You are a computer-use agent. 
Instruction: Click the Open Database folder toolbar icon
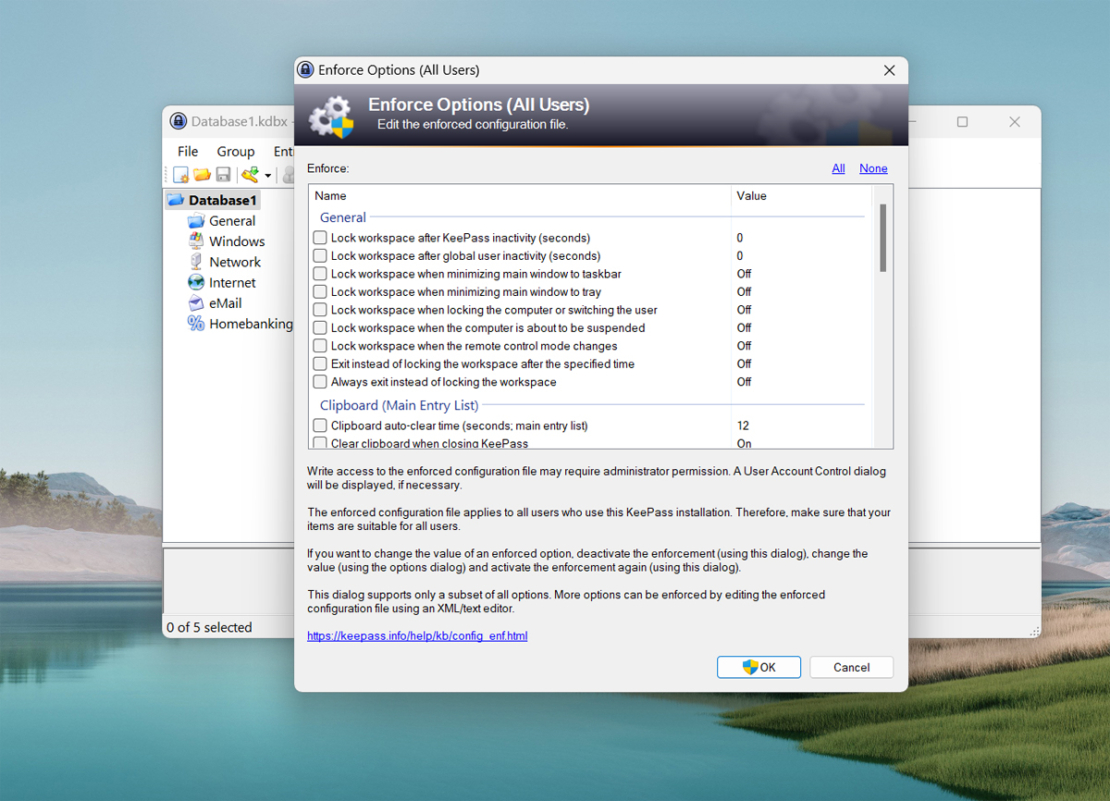(202, 174)
